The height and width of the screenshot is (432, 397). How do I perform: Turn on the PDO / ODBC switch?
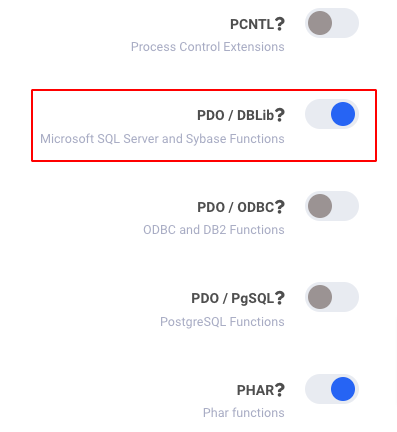(x=332, y=206)
